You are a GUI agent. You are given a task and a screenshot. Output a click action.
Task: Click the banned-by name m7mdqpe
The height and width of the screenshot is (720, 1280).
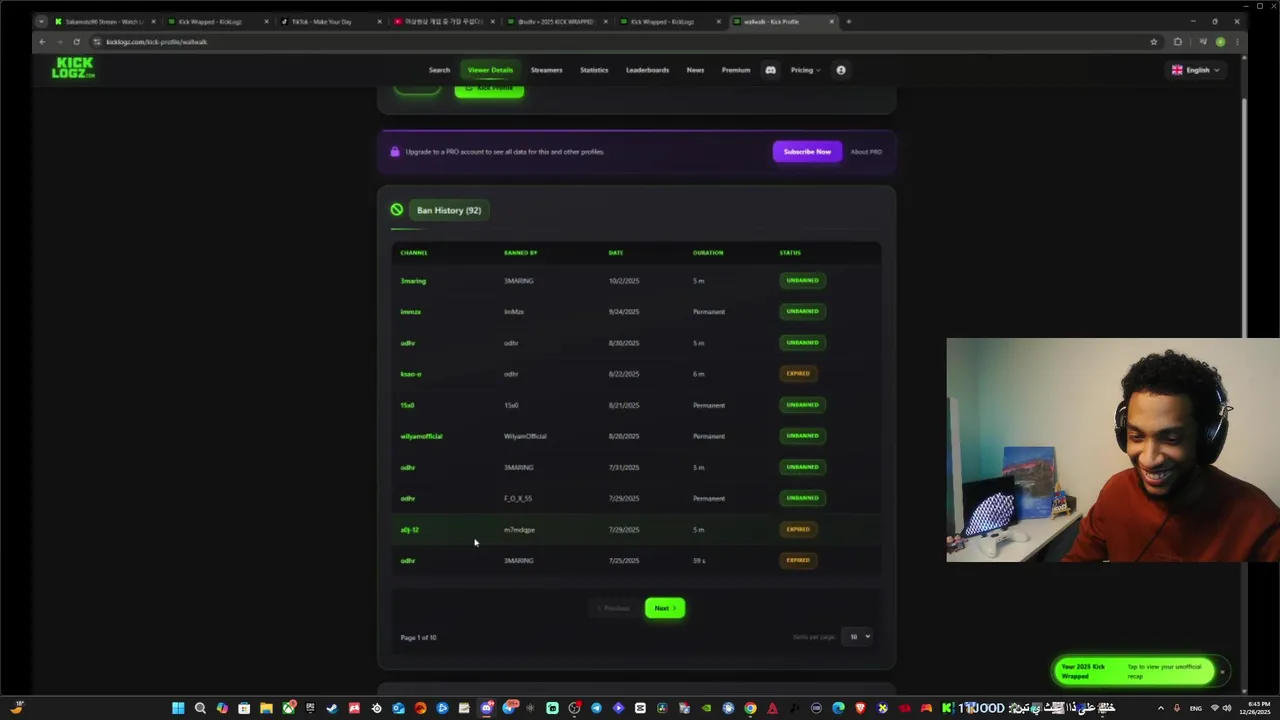(519, 530)
